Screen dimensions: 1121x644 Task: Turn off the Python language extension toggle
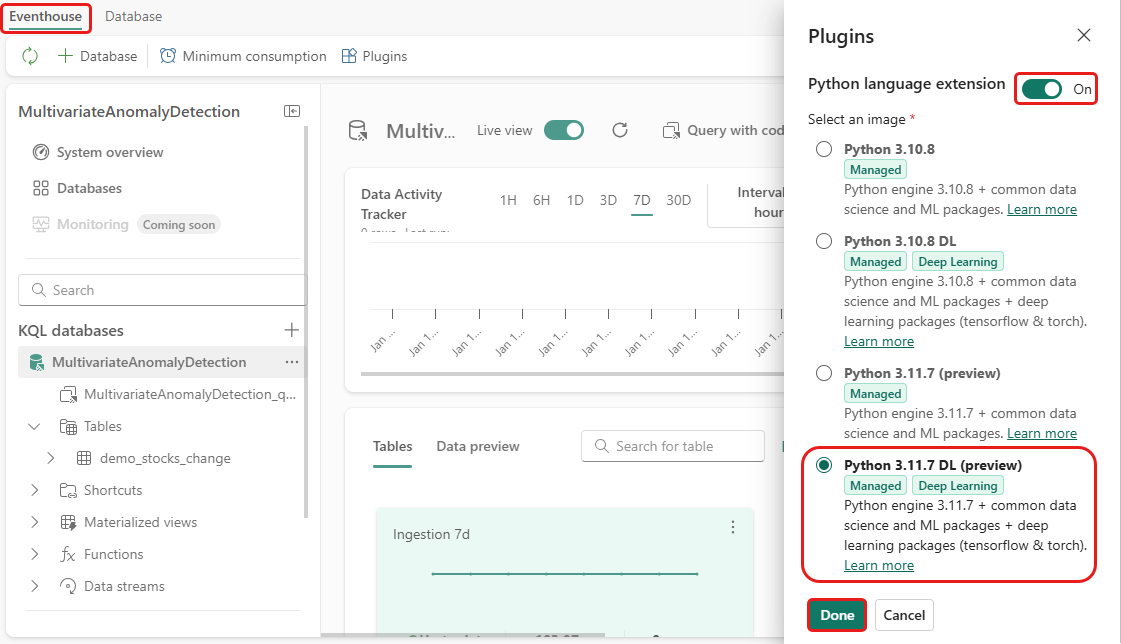pos(1041,89)
